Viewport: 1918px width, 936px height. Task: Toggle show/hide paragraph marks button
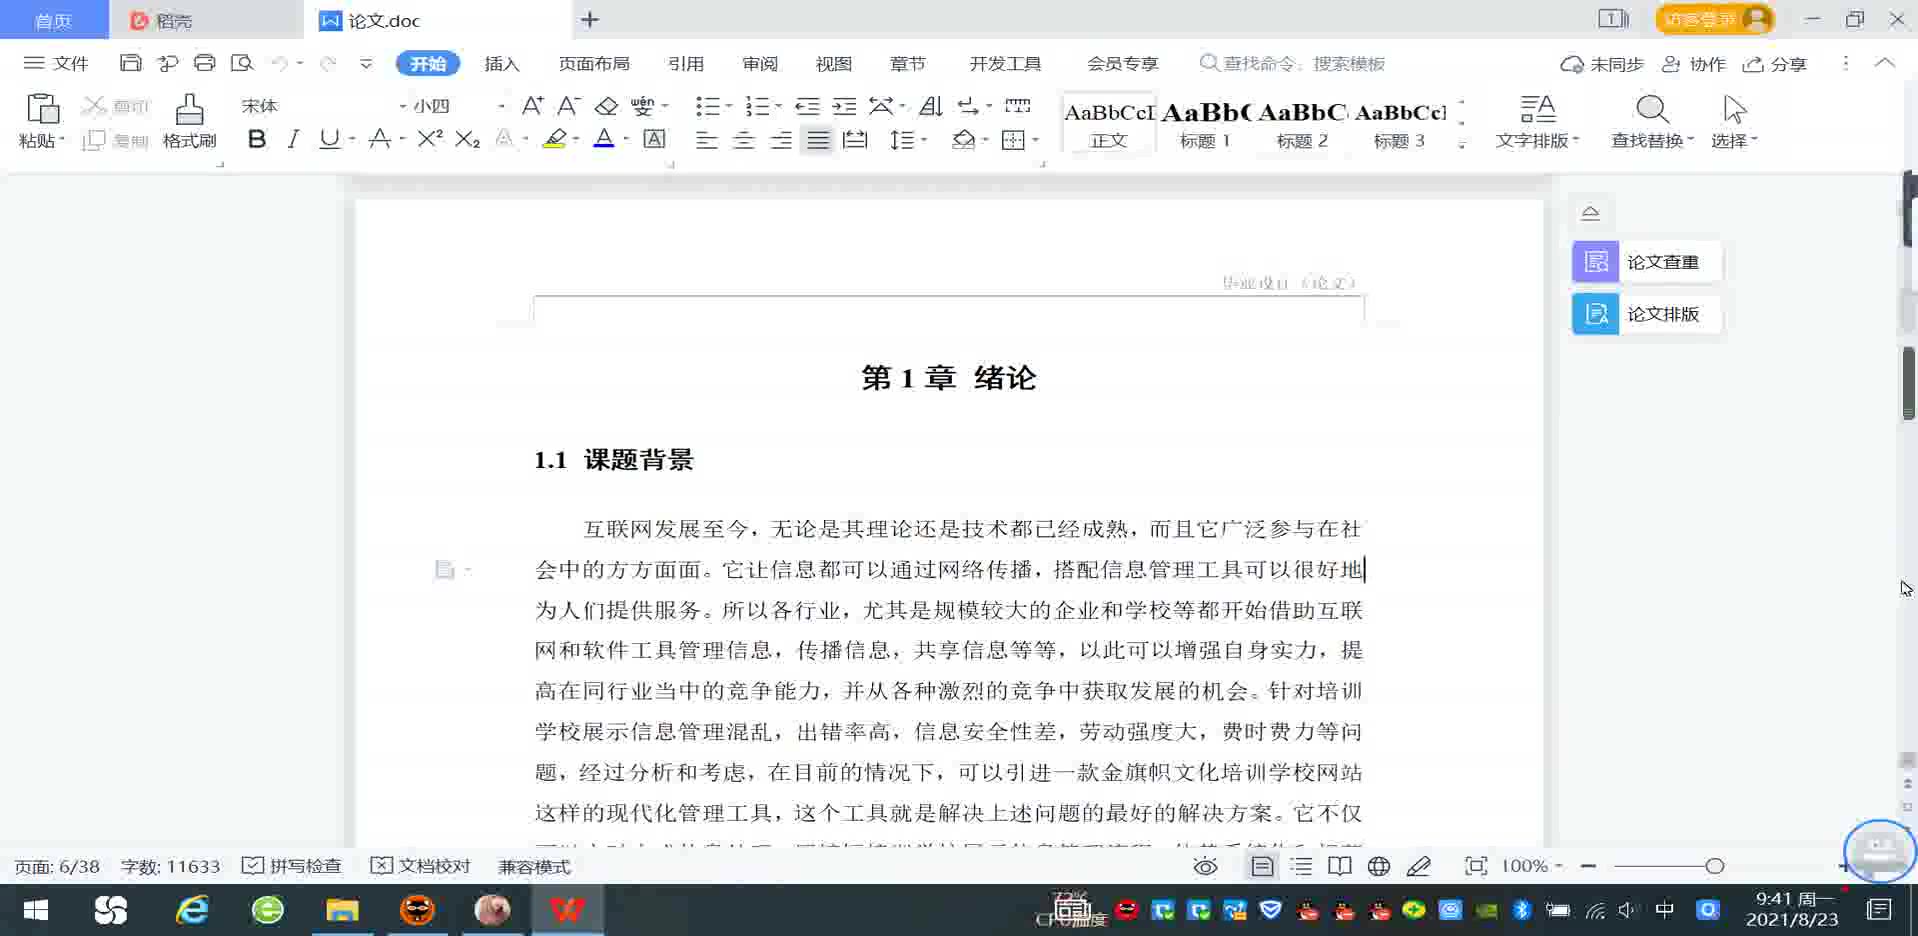coord(968,106)
